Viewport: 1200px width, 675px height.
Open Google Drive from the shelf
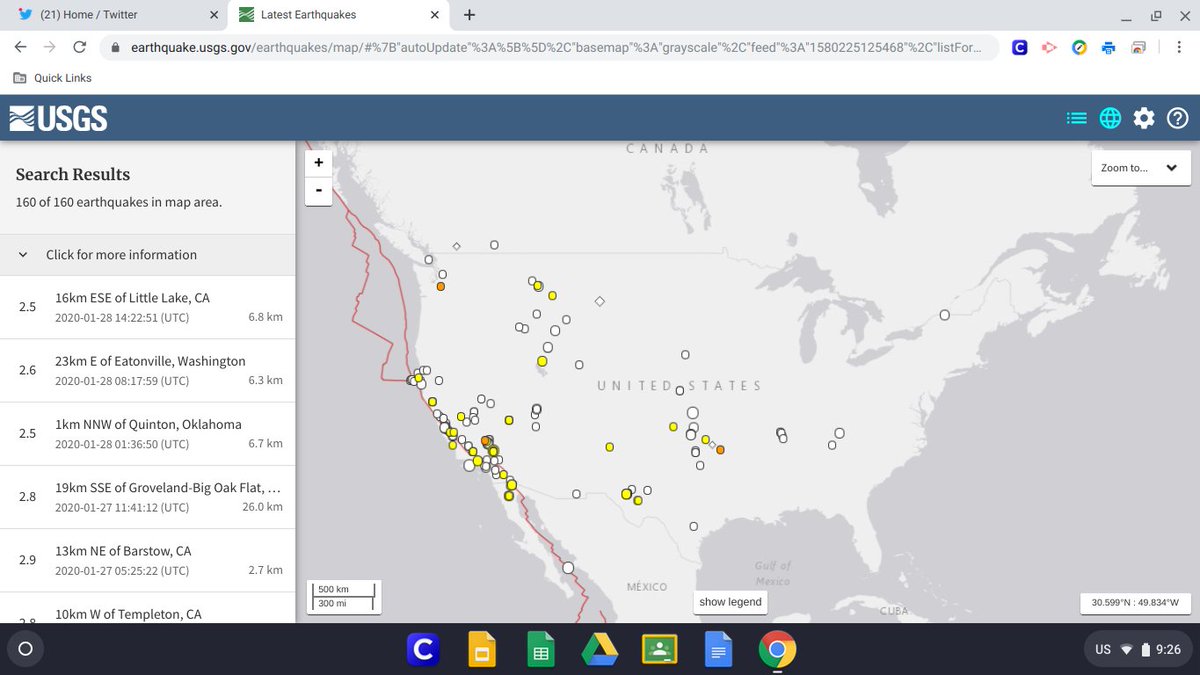(600, 650)
